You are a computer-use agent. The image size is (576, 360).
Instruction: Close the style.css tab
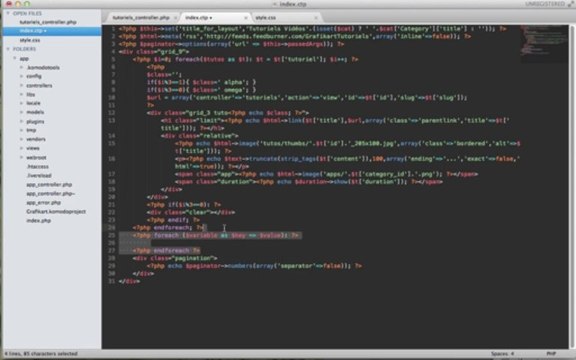(x=316, y=18)
